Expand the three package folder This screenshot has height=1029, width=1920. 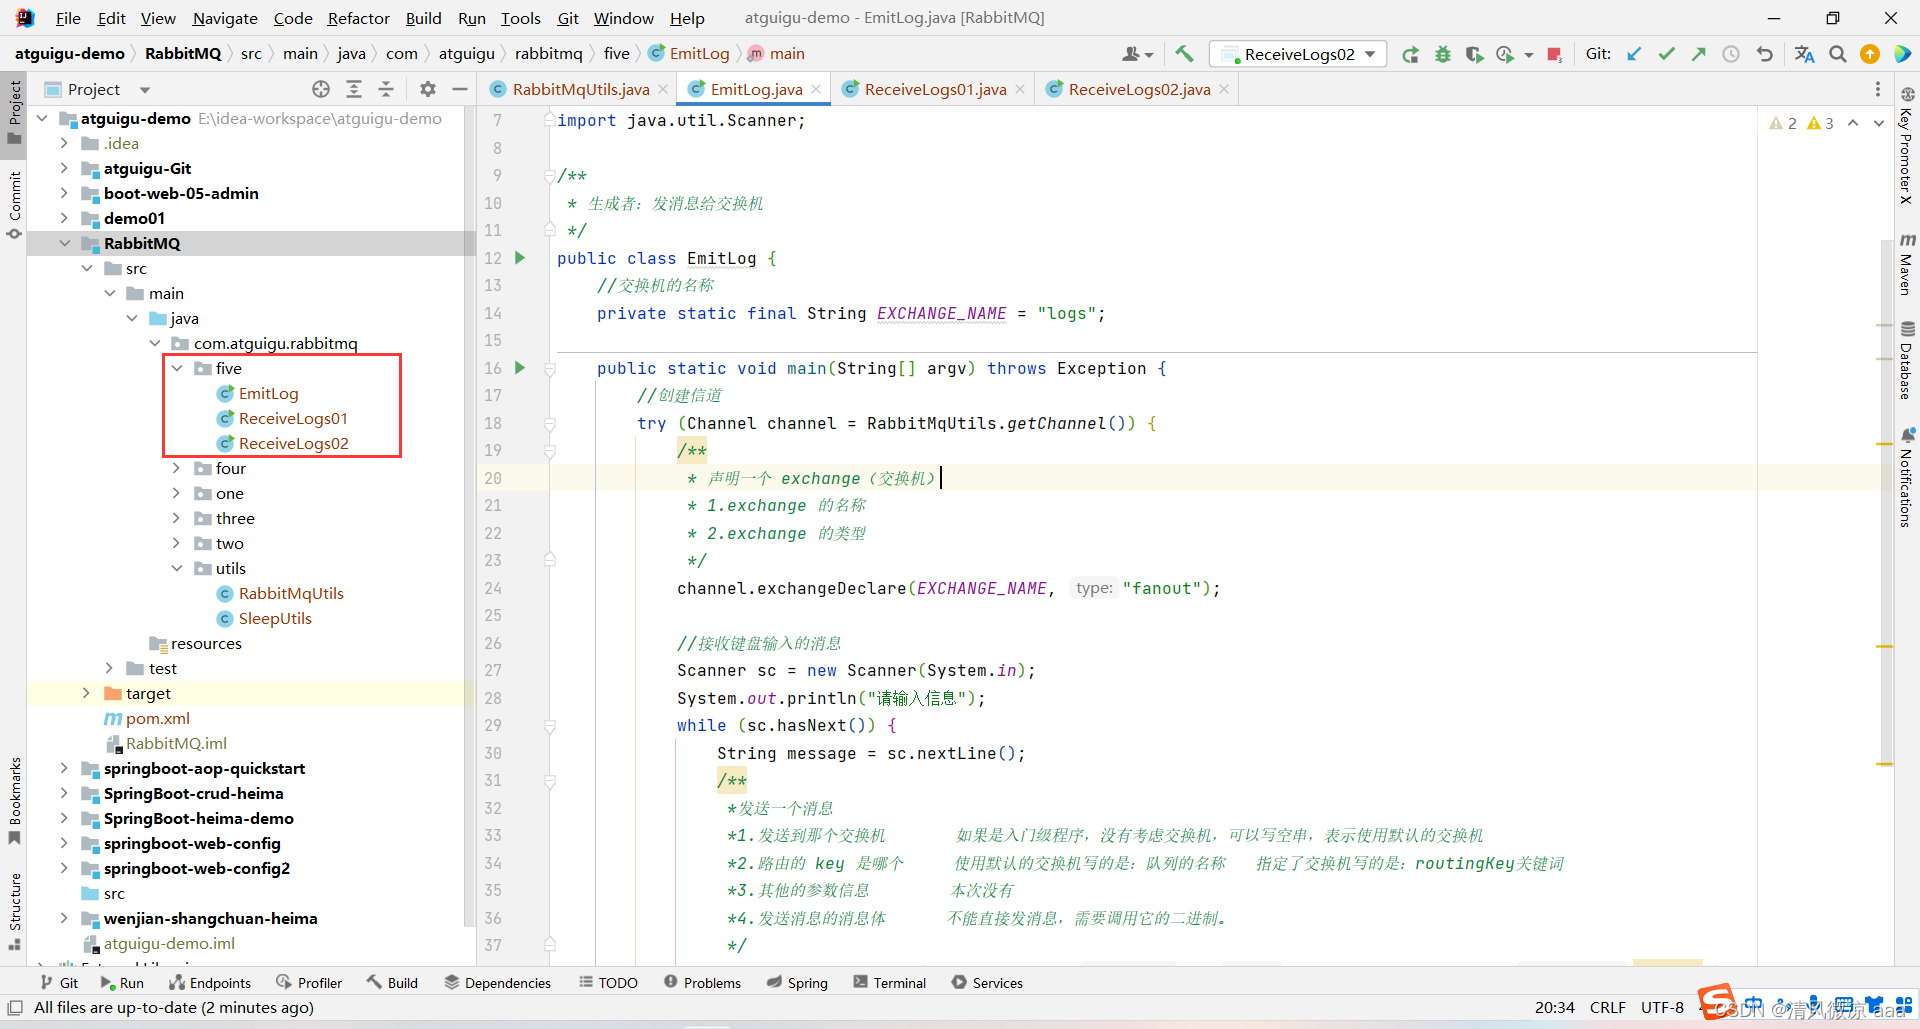(x=178, y=518)
